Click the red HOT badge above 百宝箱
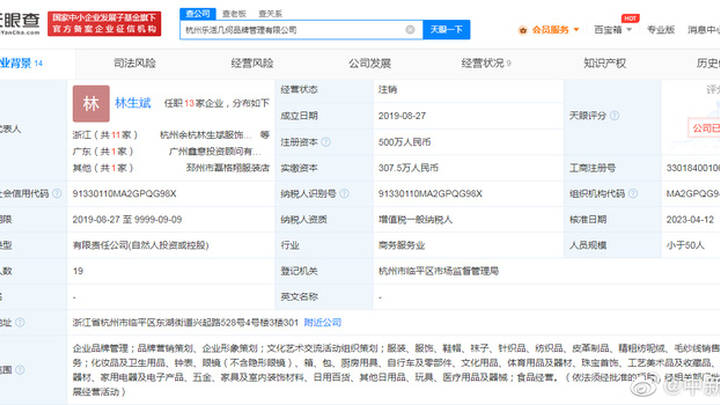The height and width of the screenshot is (405, 720). pos(630,18)
